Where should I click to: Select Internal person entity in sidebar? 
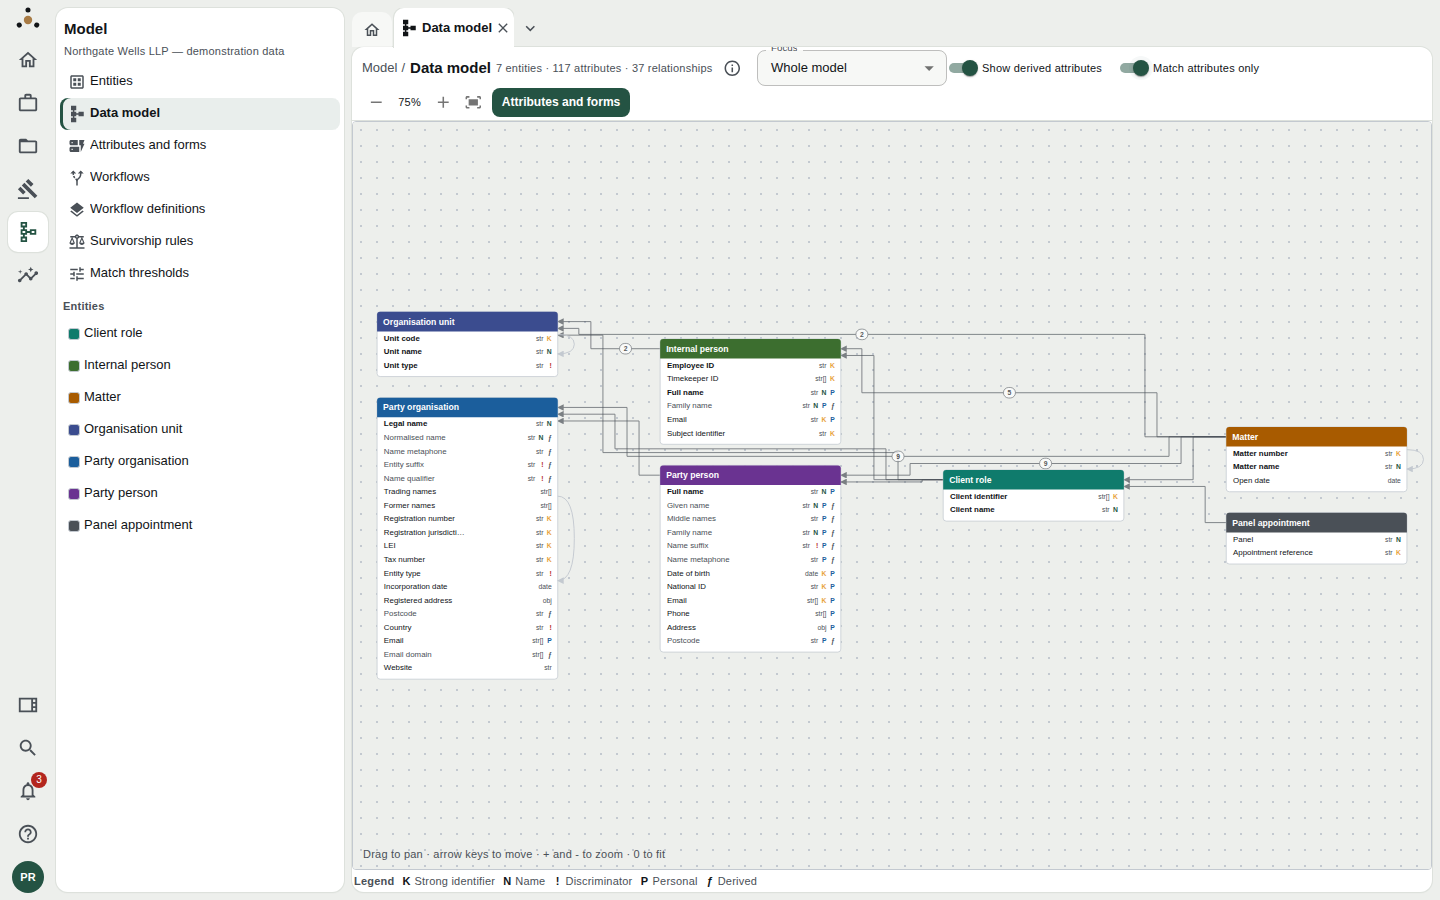200,365
